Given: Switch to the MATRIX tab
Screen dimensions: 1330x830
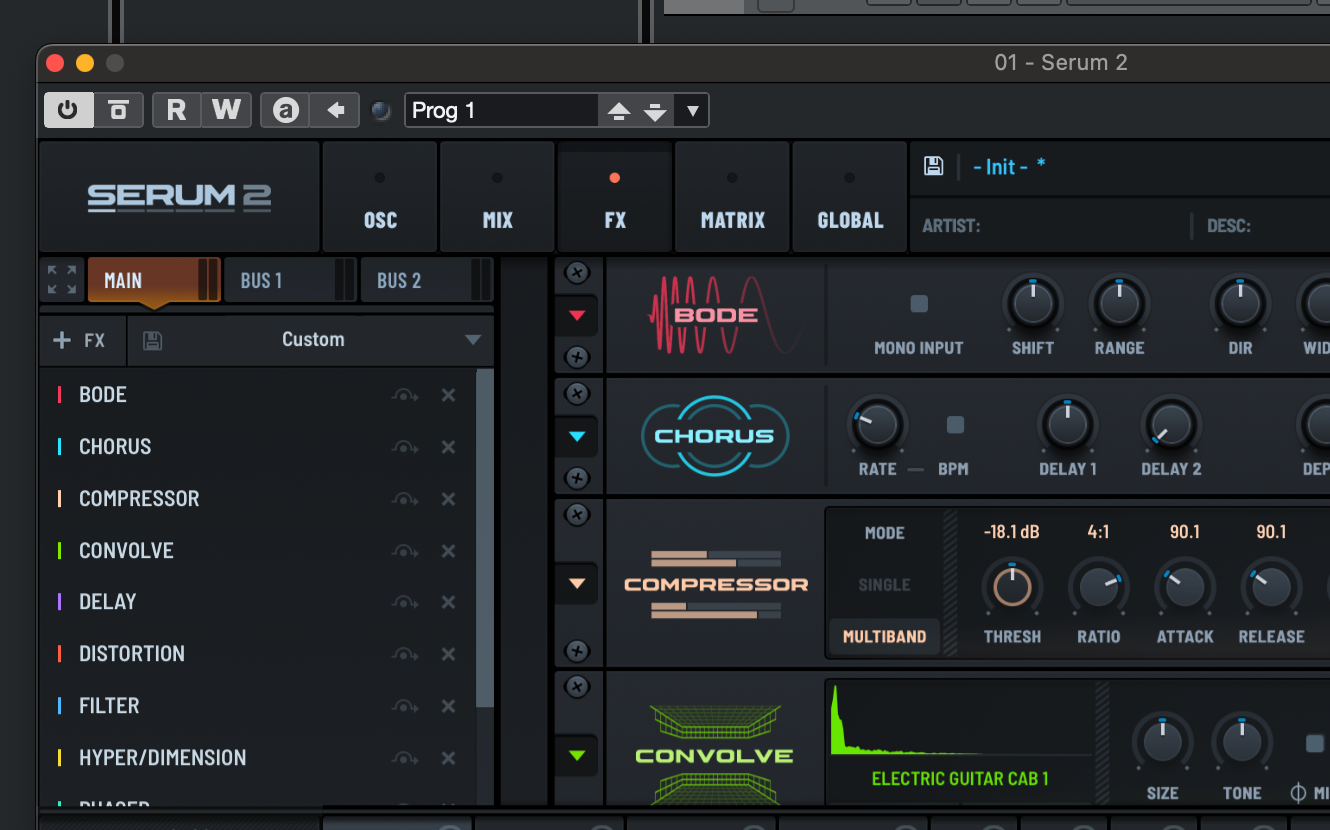Looking at the screenshot, I should 732,196.
